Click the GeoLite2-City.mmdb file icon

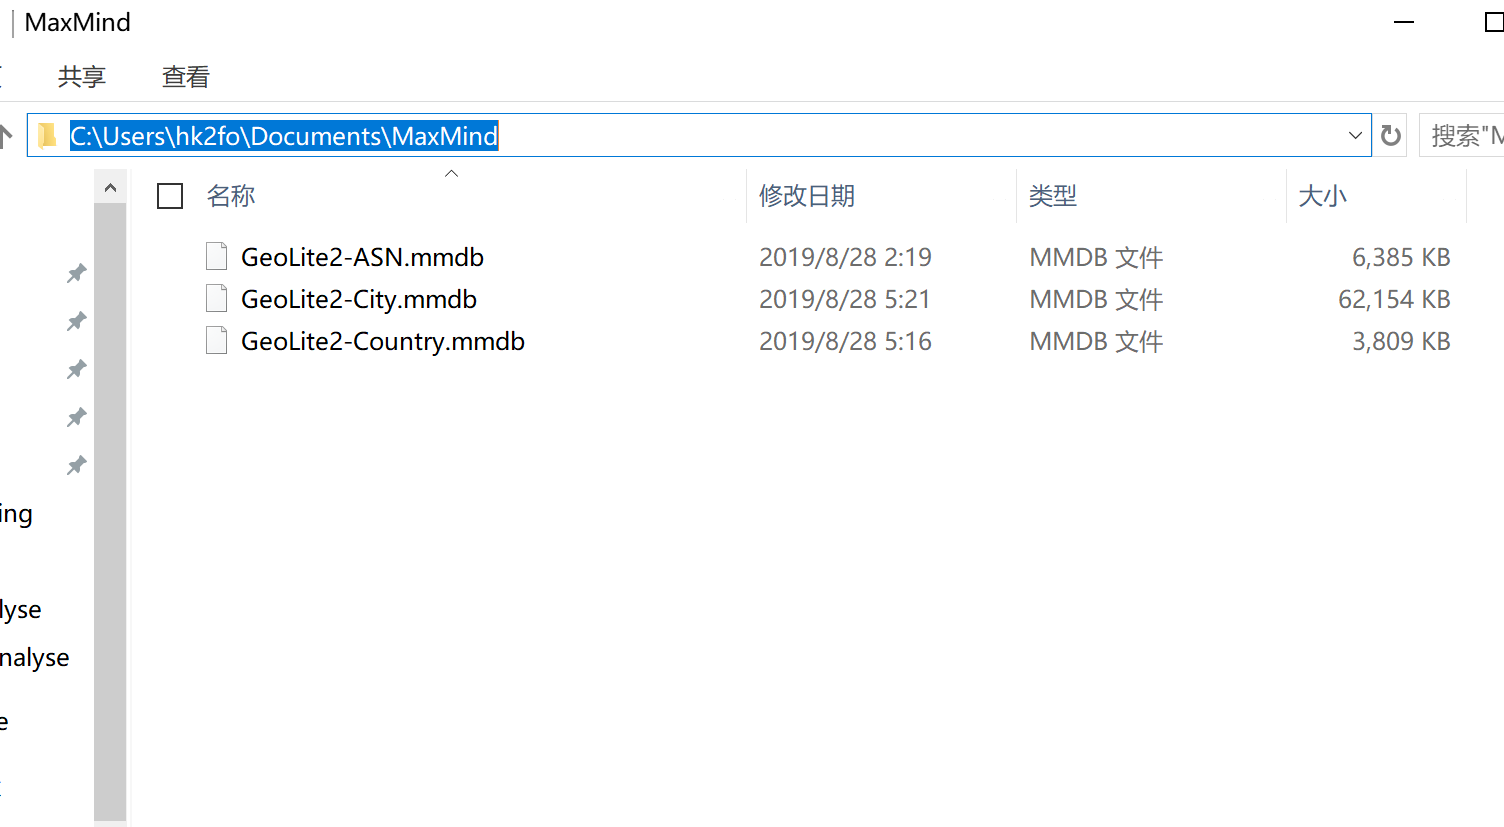tap(216, 299)
